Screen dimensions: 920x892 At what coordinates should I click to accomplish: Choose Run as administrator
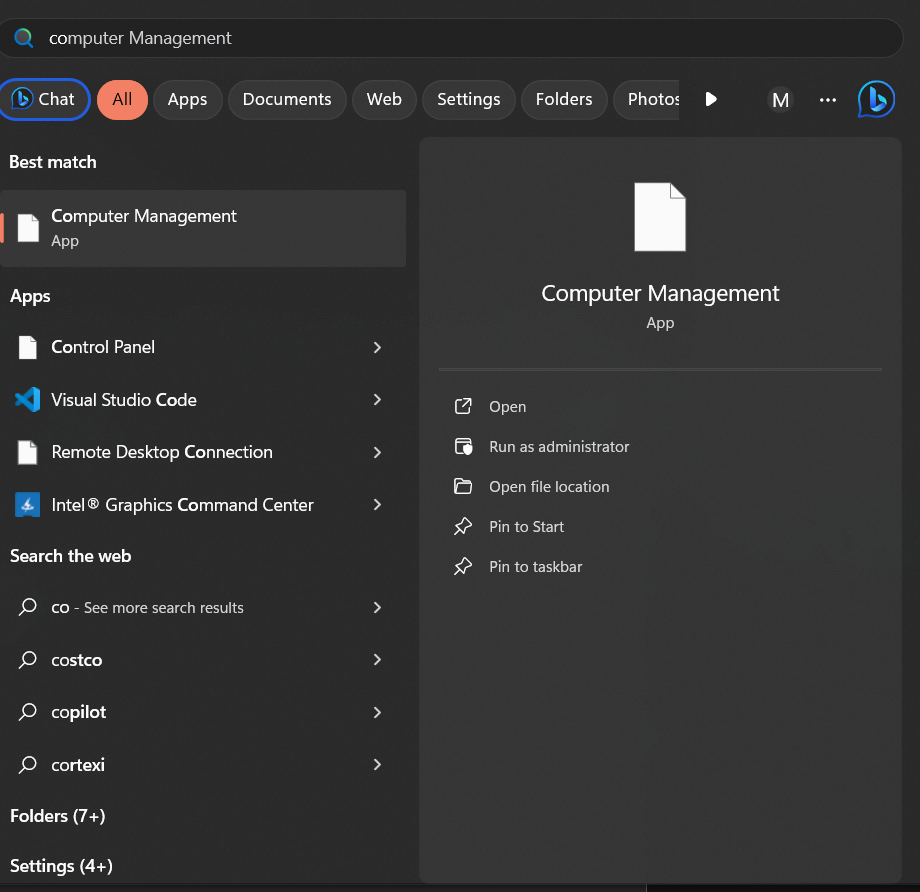pos(559,447)
